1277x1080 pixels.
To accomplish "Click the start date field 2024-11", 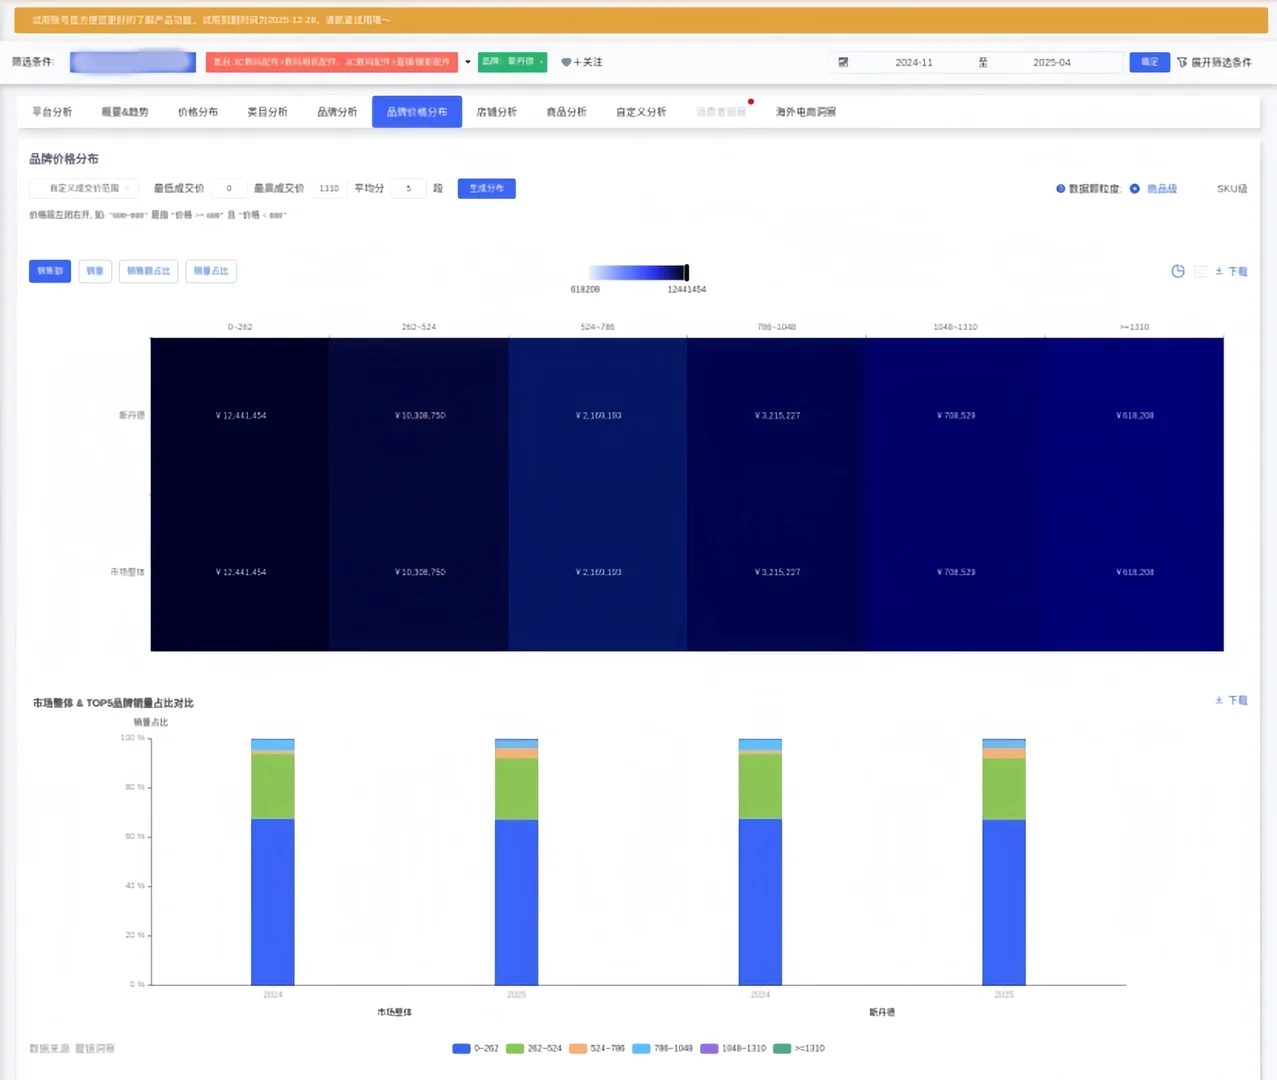I will pyautogui.click(x=913, y=62).
